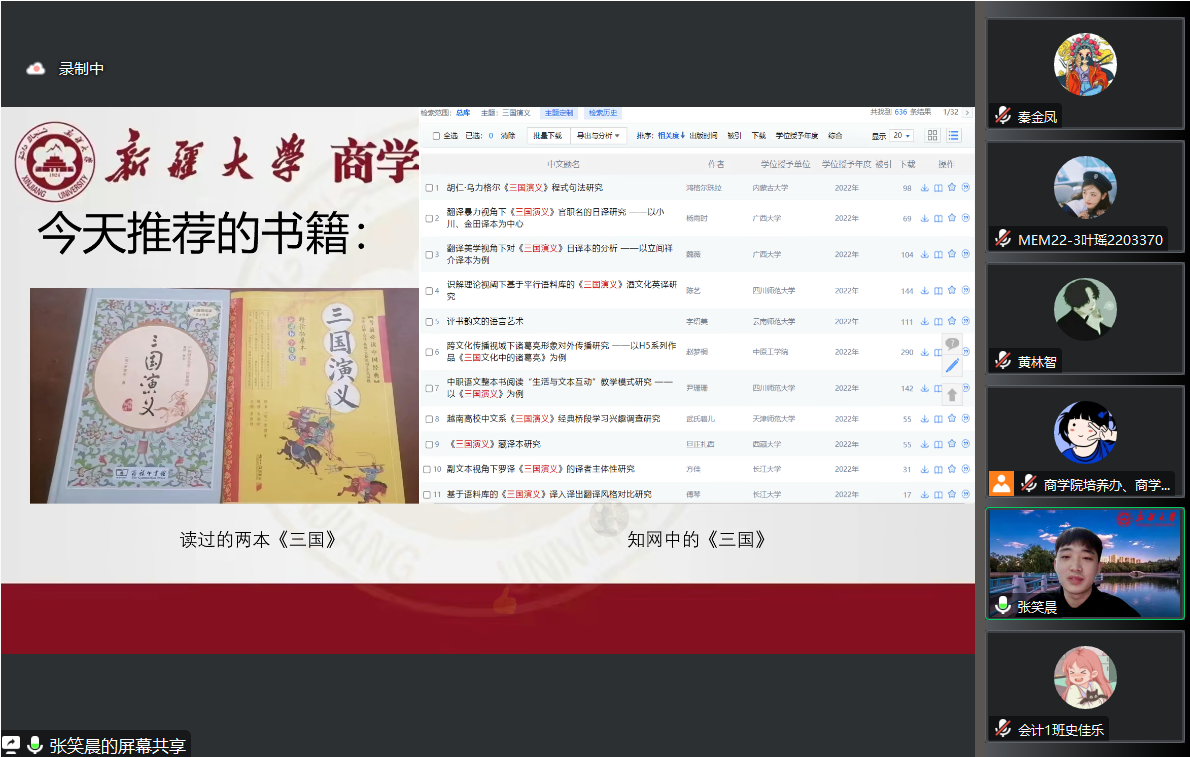Screen dimensions: 1190x757
Task: Tick the checkbox for result row 5
Action: 428,322
